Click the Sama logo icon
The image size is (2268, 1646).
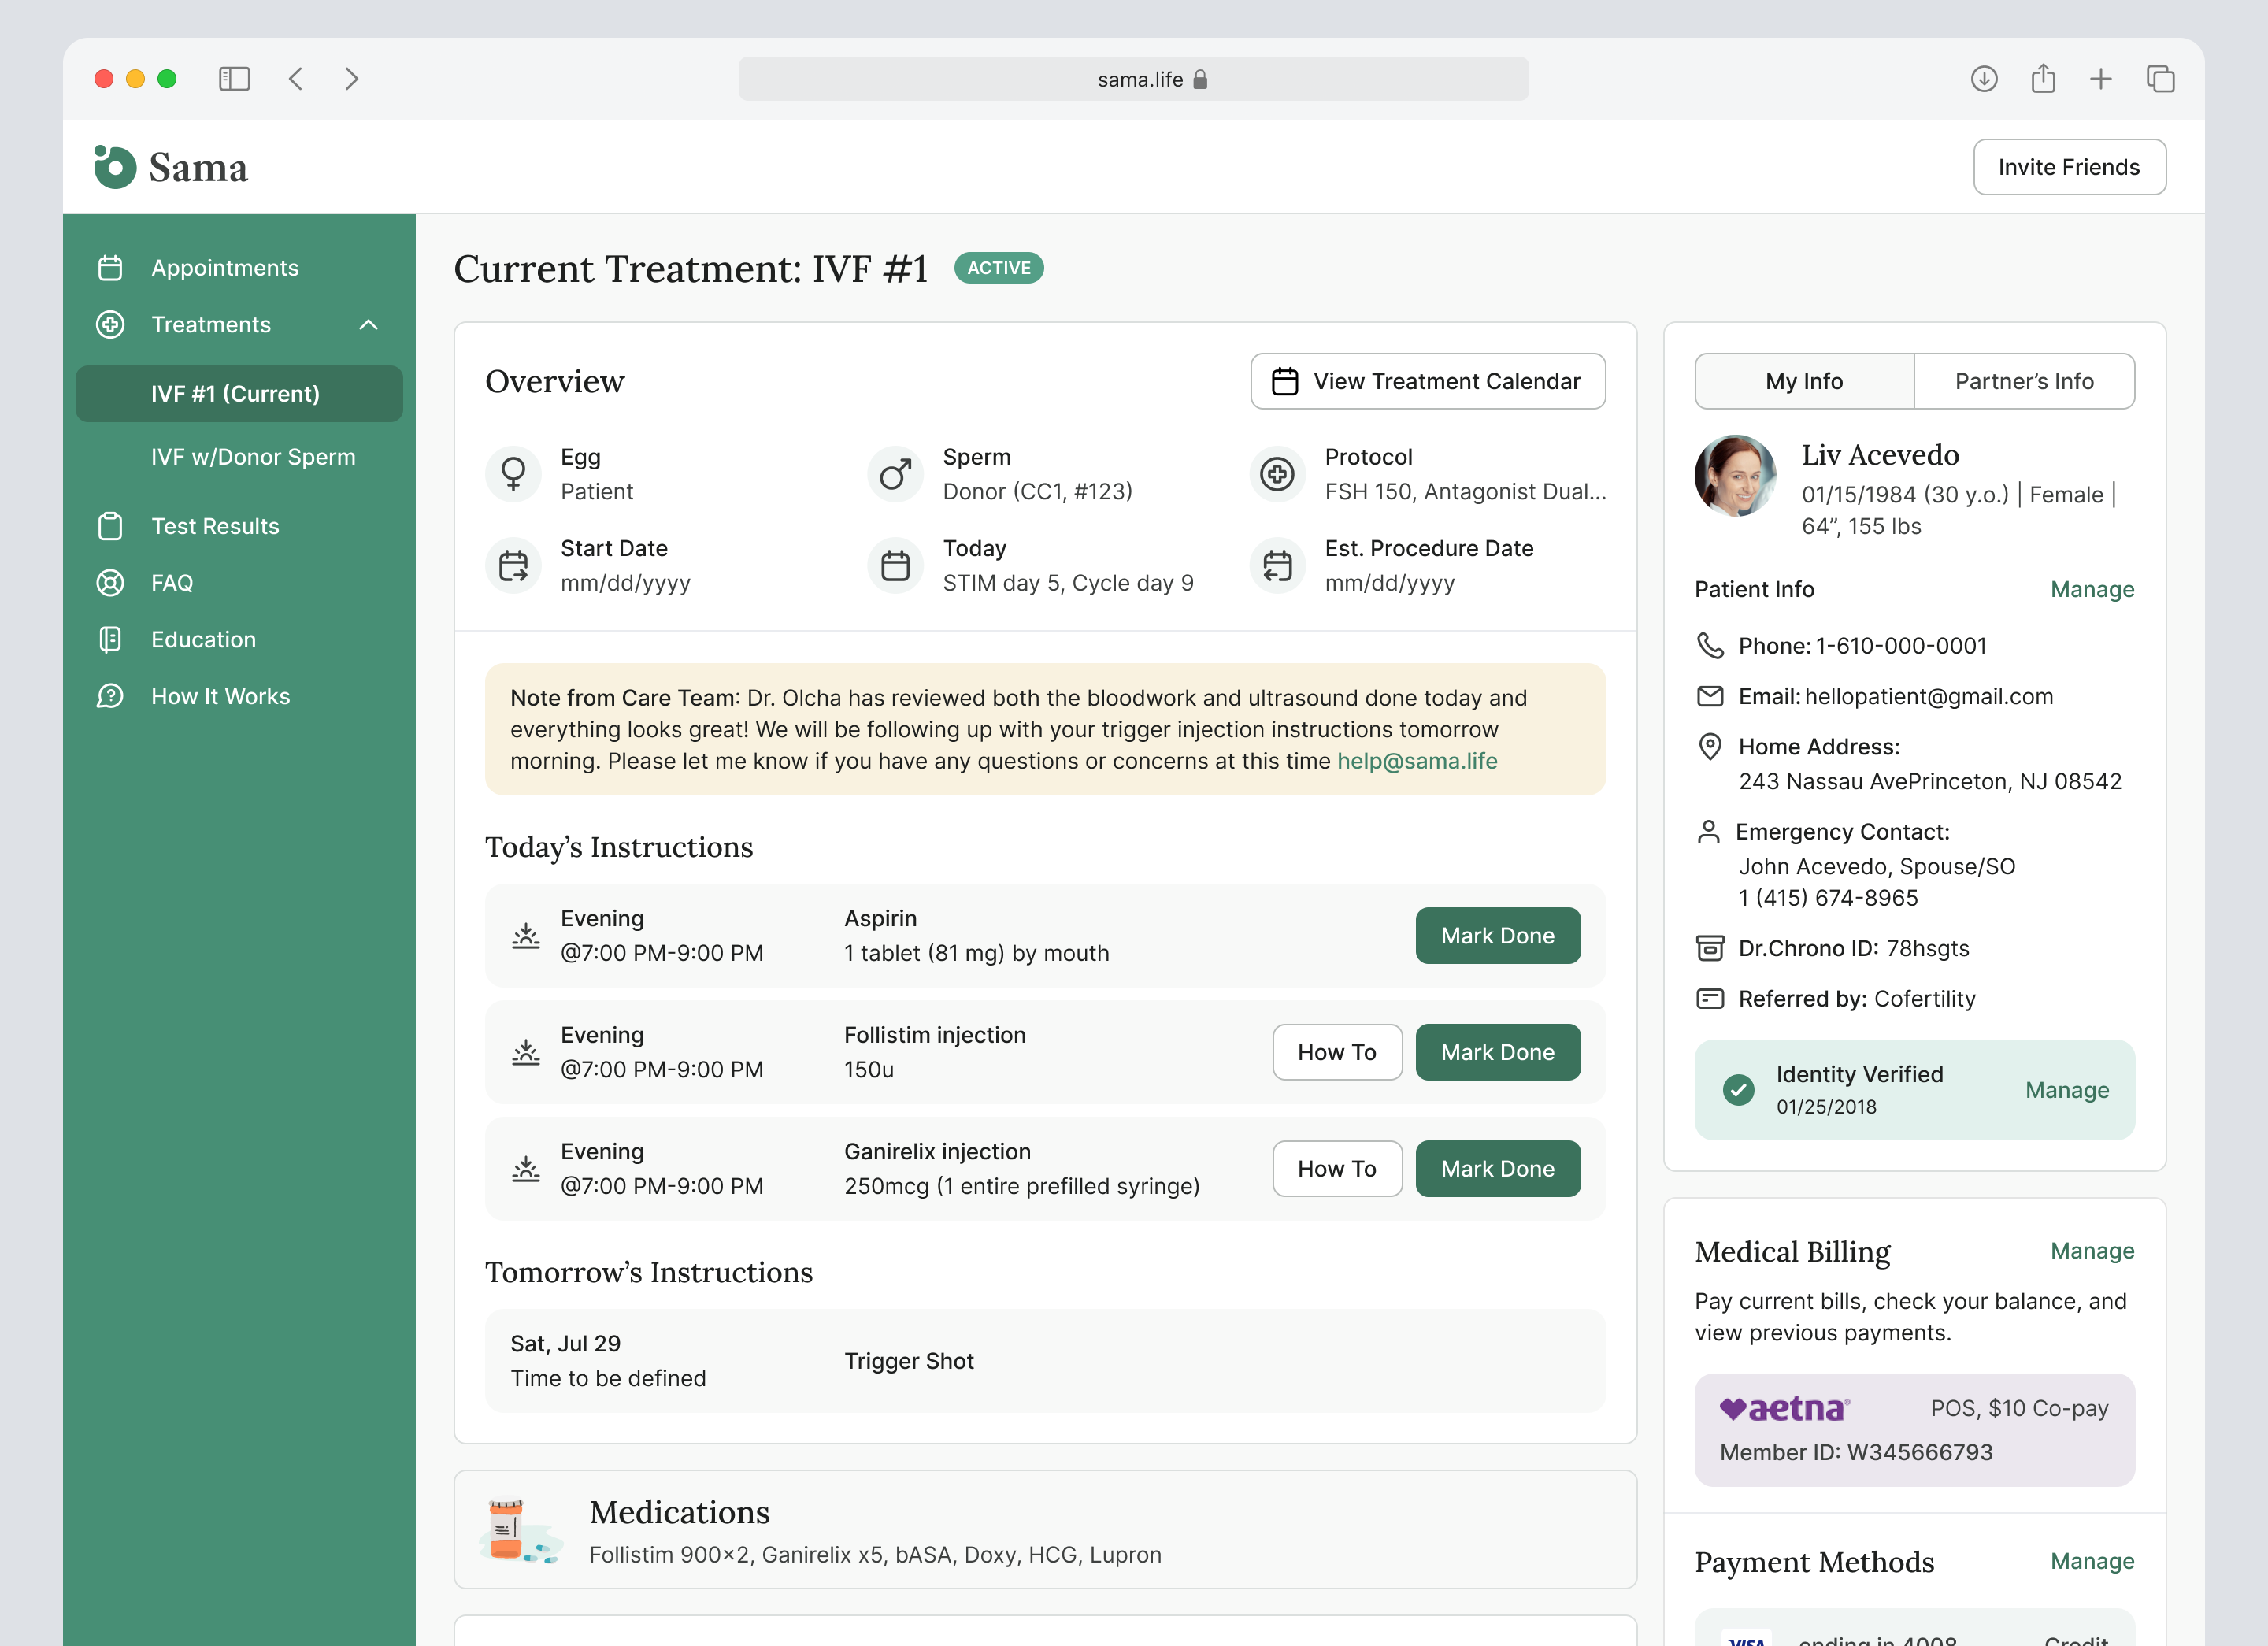114,166
